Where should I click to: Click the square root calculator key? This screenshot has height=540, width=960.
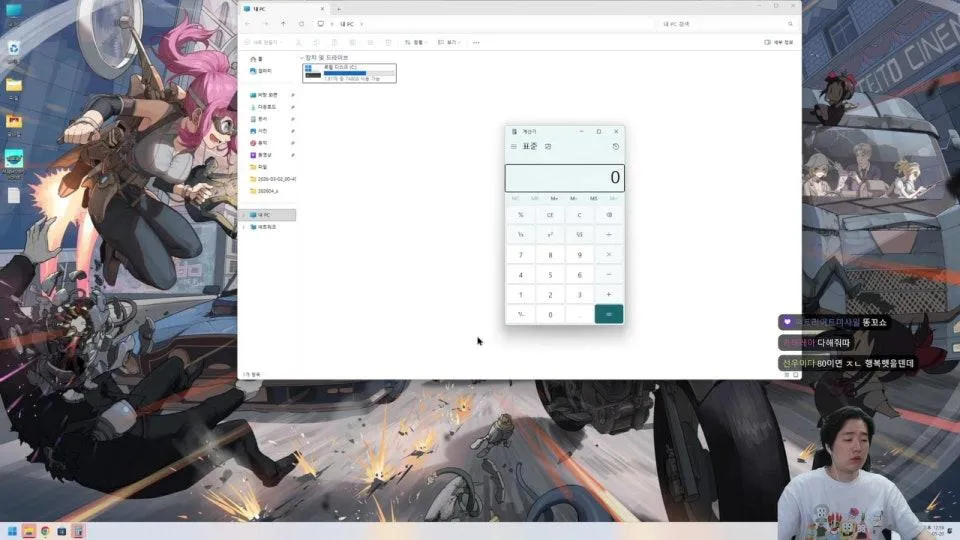point(579,234)
